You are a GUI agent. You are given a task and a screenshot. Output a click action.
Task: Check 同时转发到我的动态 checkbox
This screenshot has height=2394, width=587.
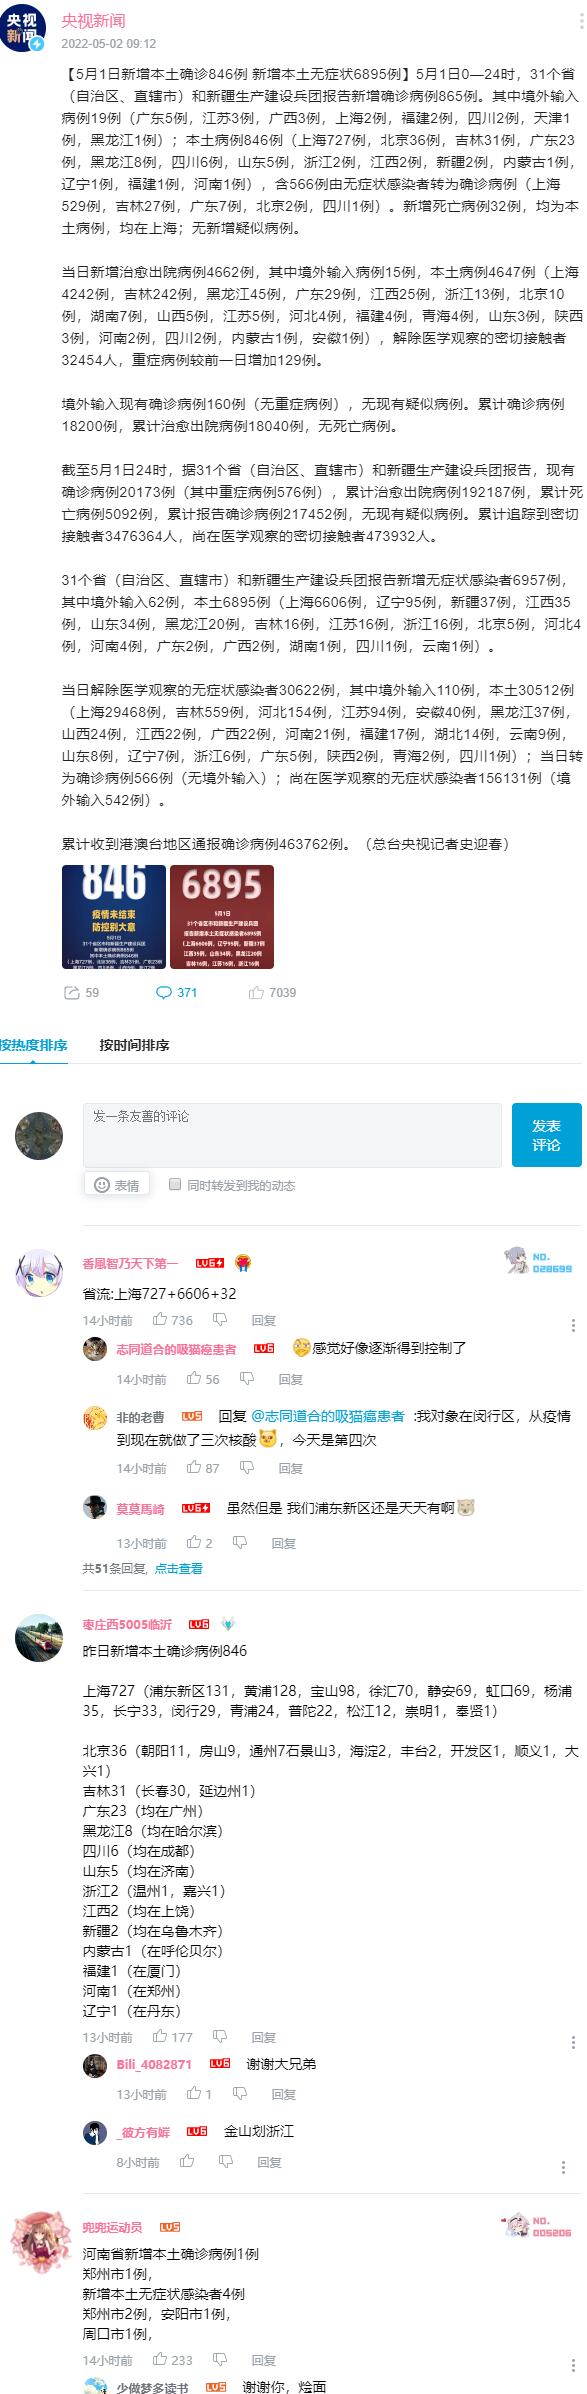(x=175, y=1184)
